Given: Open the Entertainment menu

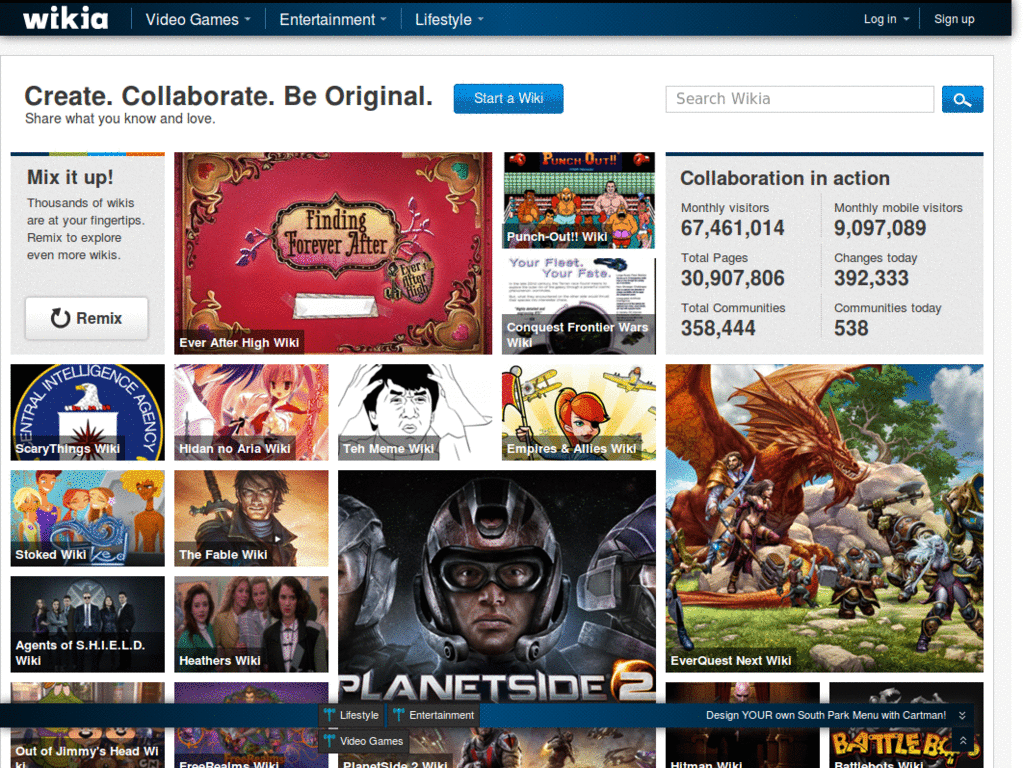Looking at the screenshot, I should click(332, 18).
